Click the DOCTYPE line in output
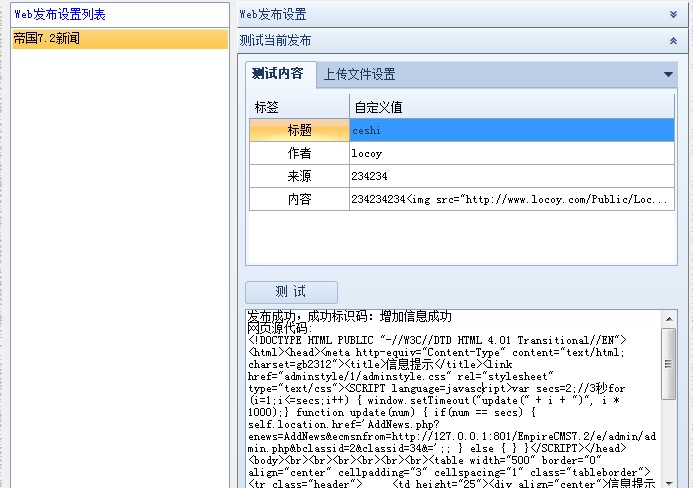This screenshot has height=488, width=693. (x=437, y=340)
